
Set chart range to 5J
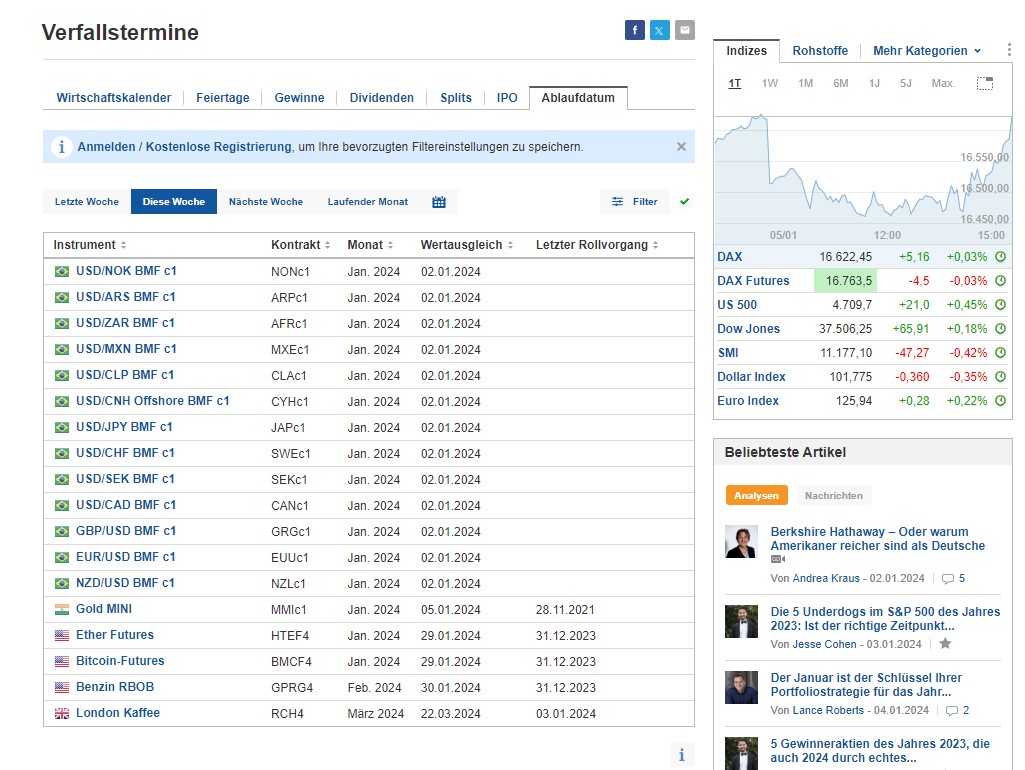[x=905, y=84]
